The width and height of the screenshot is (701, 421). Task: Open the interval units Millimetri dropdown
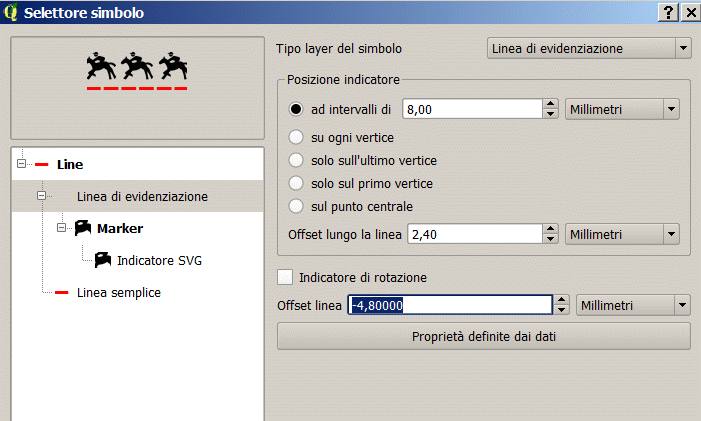(x=622, y=109)
